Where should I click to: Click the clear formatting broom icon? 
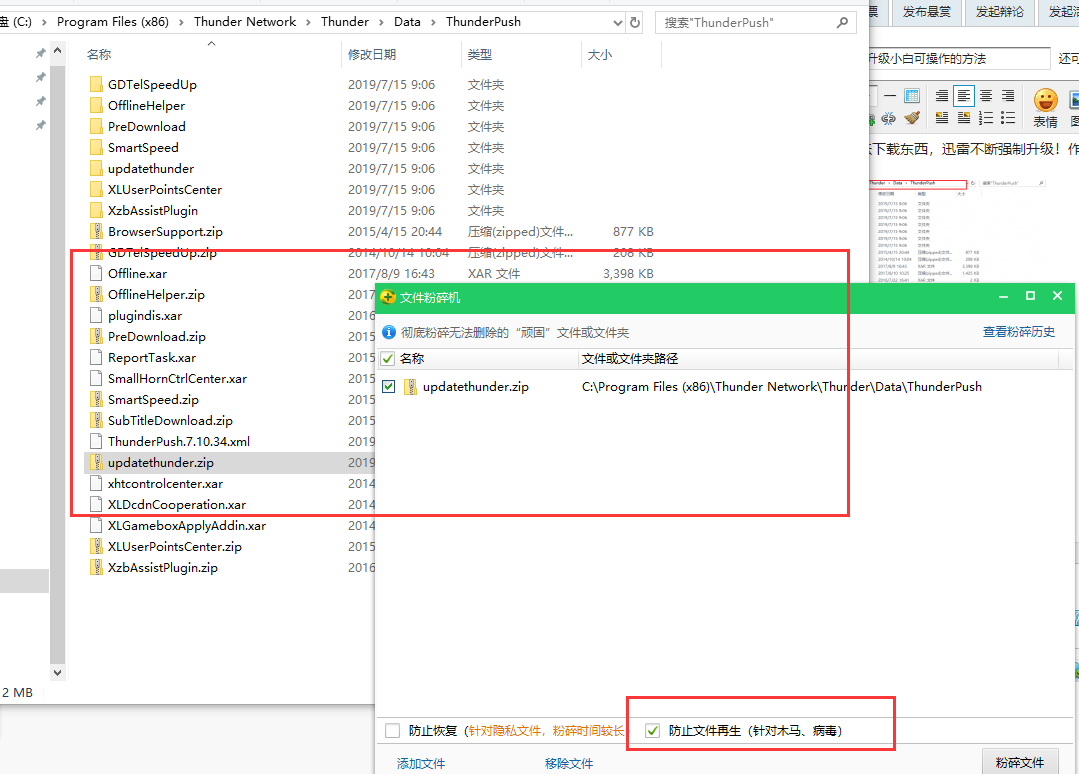(912, 118)
